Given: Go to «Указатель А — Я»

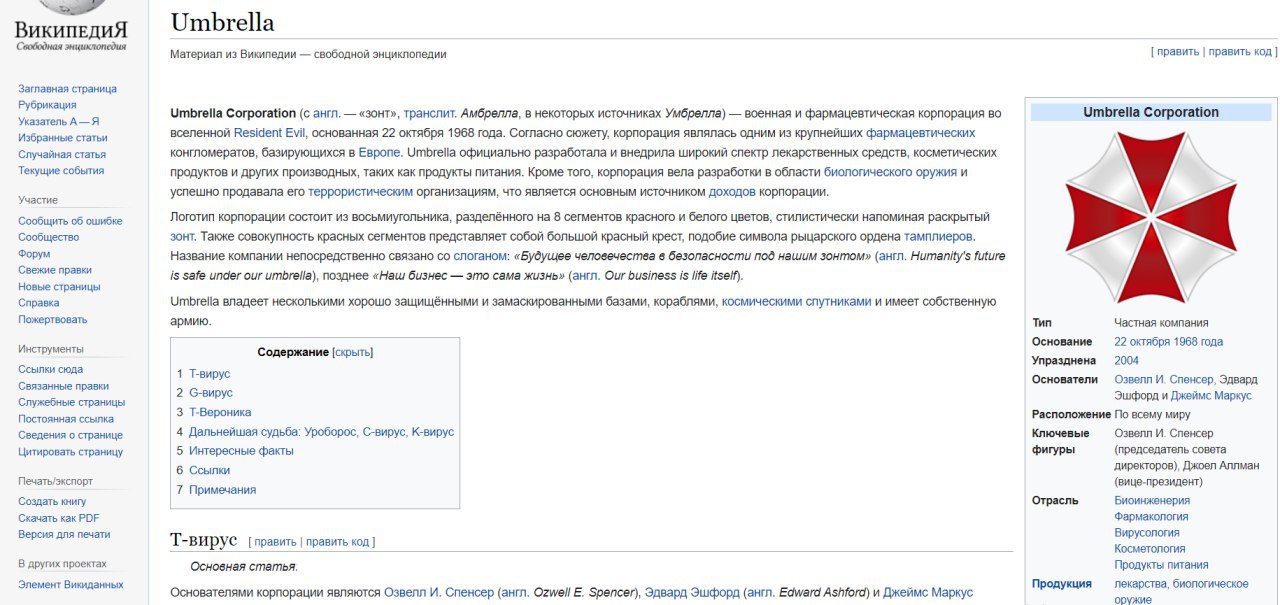Looking at the screenshot, I should 59,121.
